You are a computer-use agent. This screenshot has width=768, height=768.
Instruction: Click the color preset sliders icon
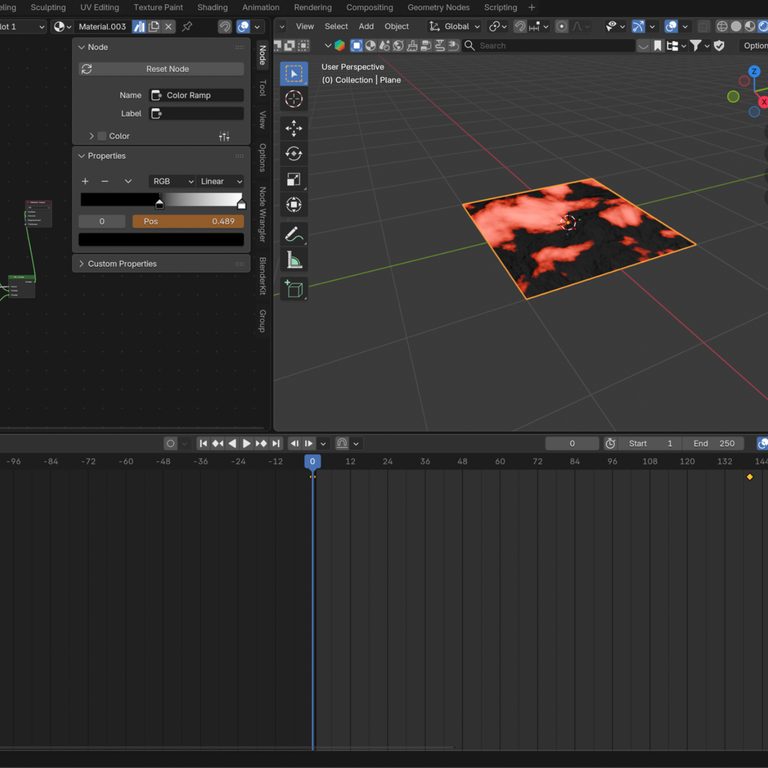224,136
